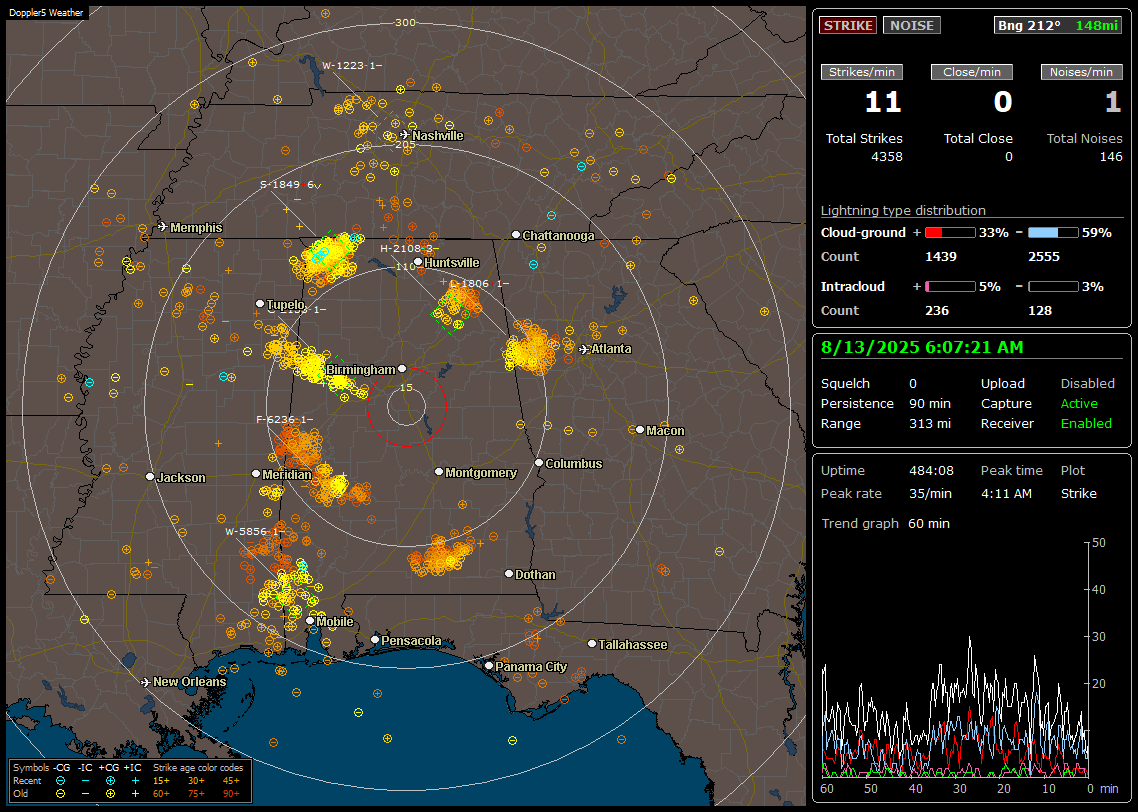Click the W-1223-1 storm cell label
Viewport: 1138px width, 812px height.
pyautogui.click(x=351, y=65)
